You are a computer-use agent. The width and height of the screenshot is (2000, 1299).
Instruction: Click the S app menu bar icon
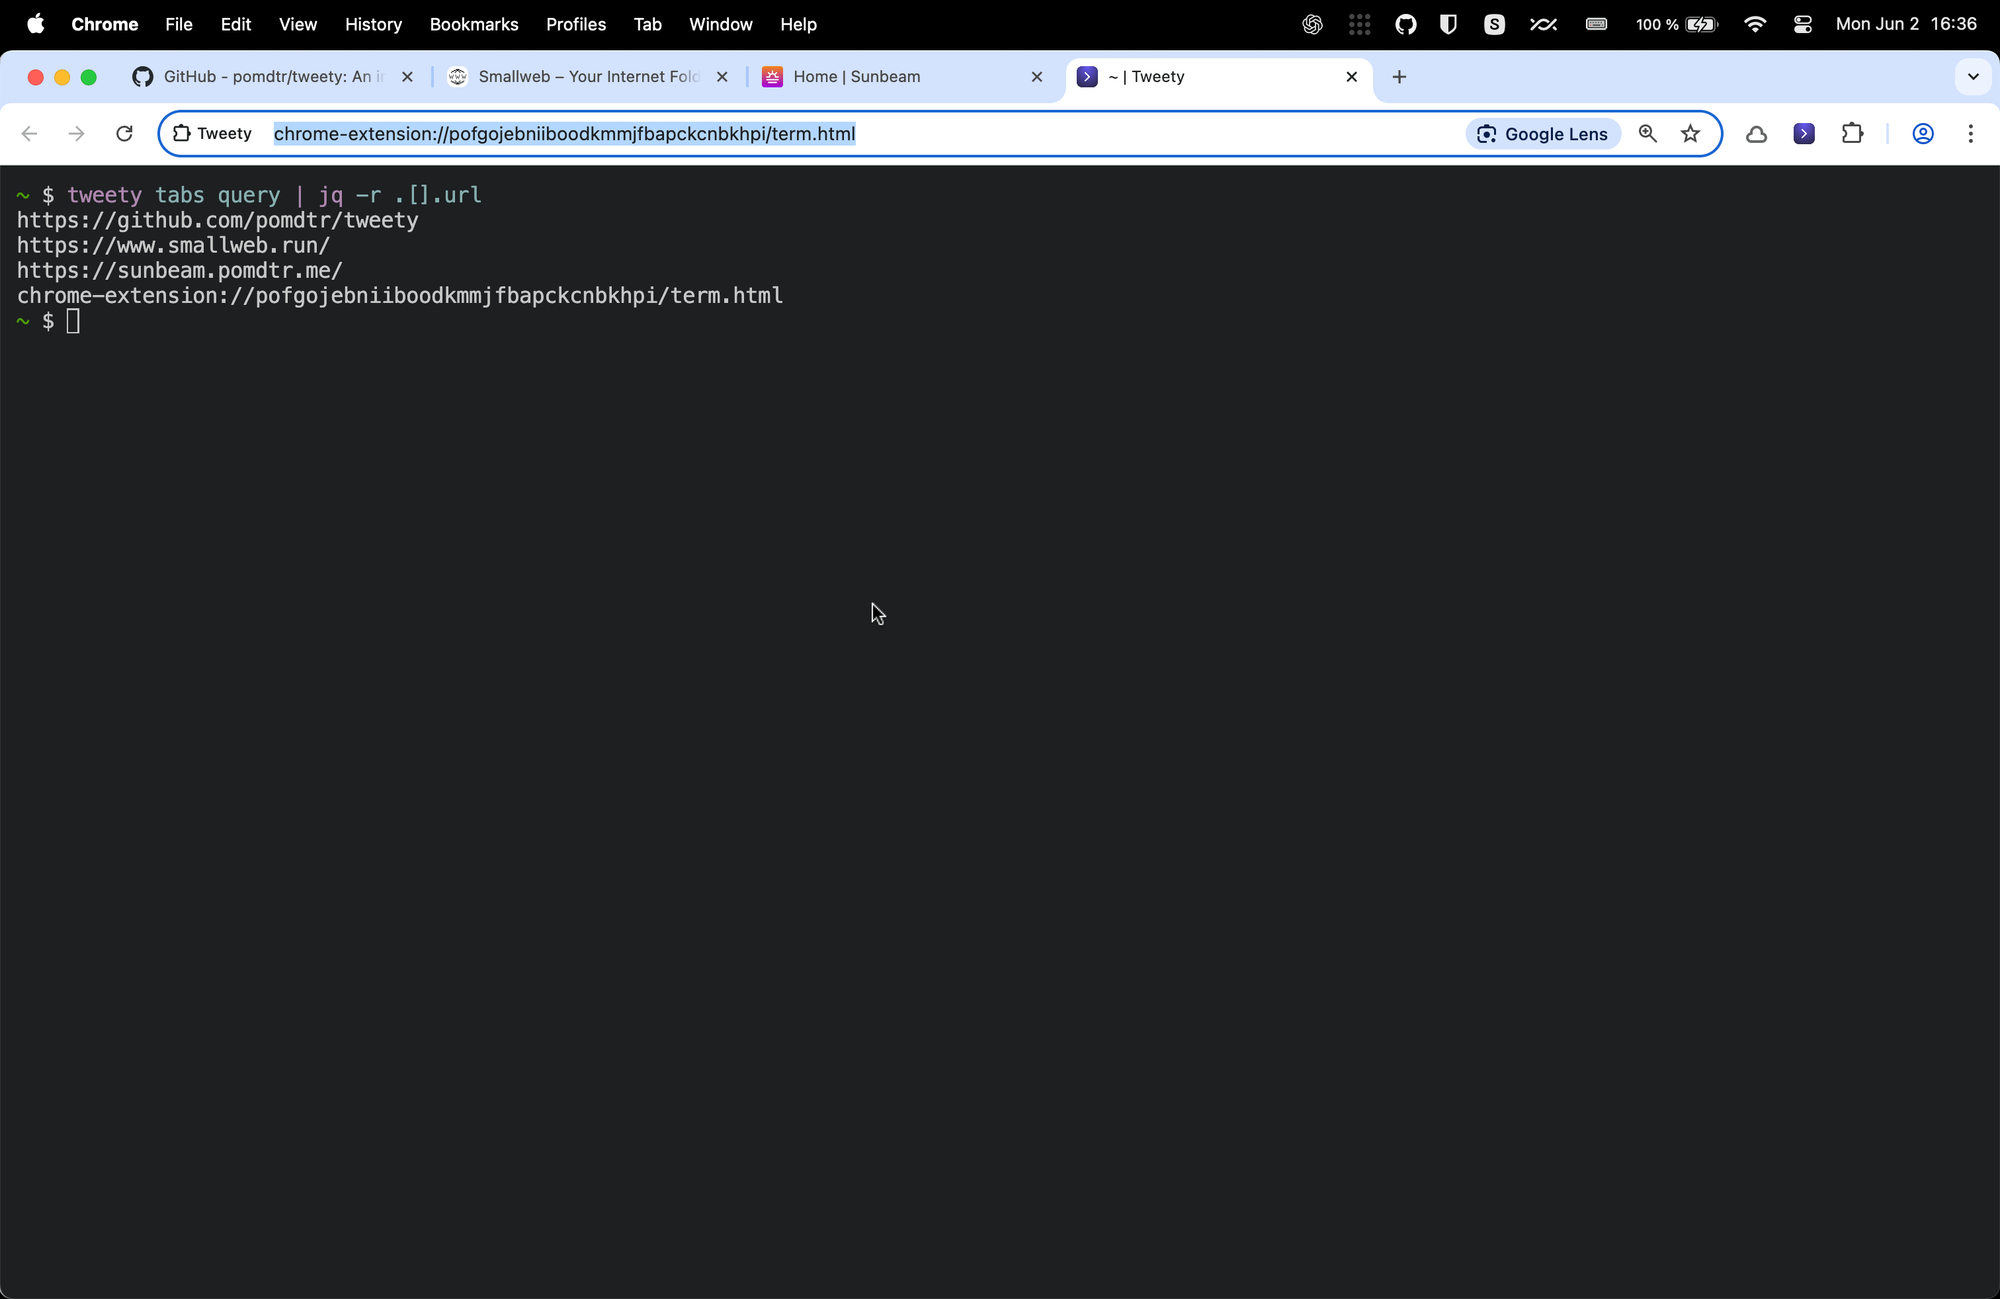(x=1494, y=24)
